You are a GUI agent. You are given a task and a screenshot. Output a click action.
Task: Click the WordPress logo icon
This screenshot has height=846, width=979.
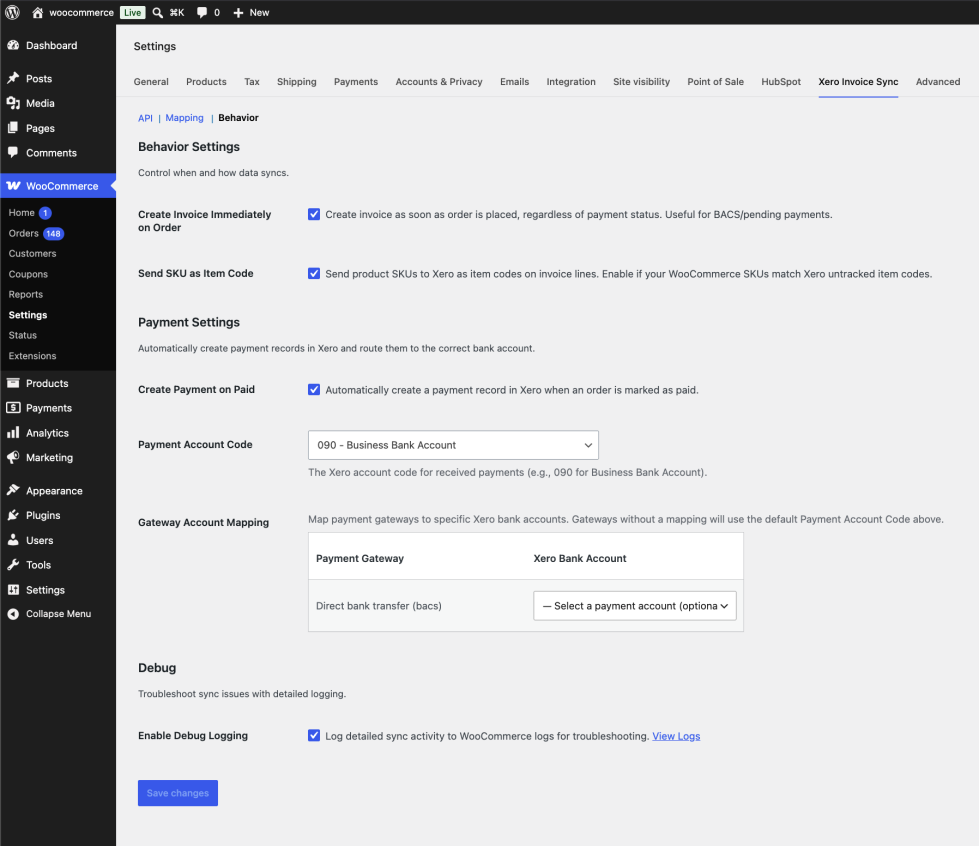(12, 12)
